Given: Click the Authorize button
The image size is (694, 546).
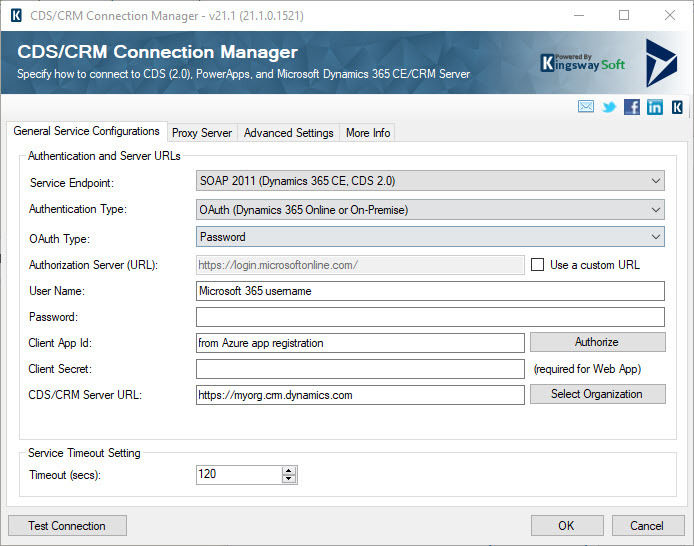Looking at the screenshot, I should click(x=598, y=342).
